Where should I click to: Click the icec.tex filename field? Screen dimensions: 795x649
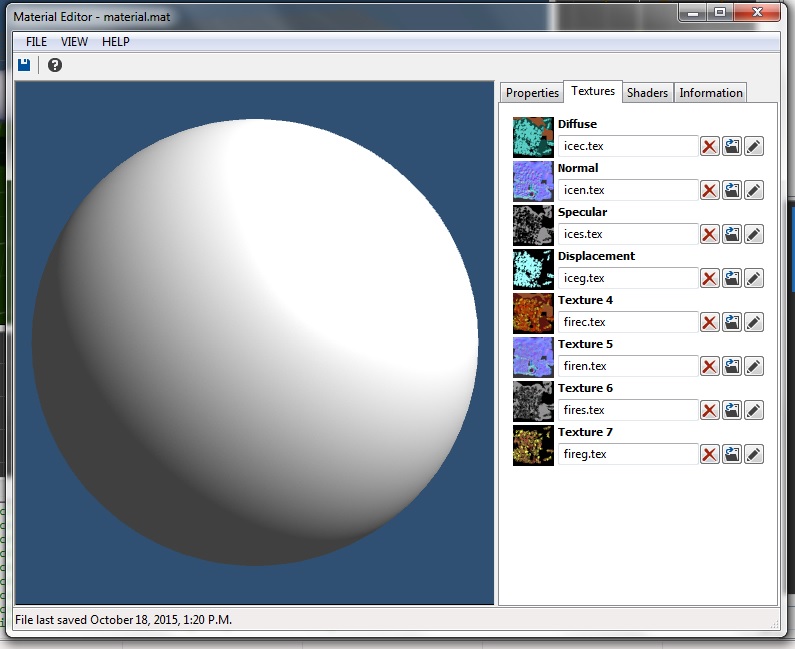628,146
